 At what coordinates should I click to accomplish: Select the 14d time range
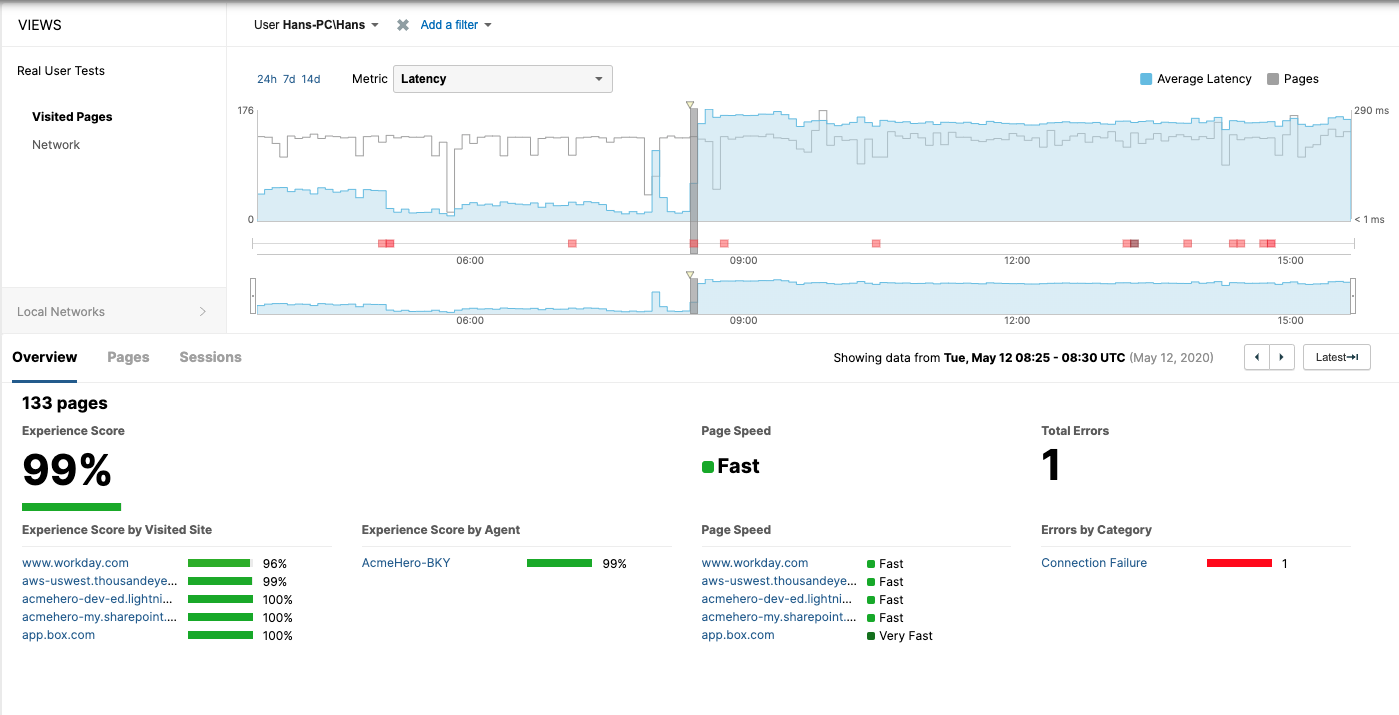311,79
